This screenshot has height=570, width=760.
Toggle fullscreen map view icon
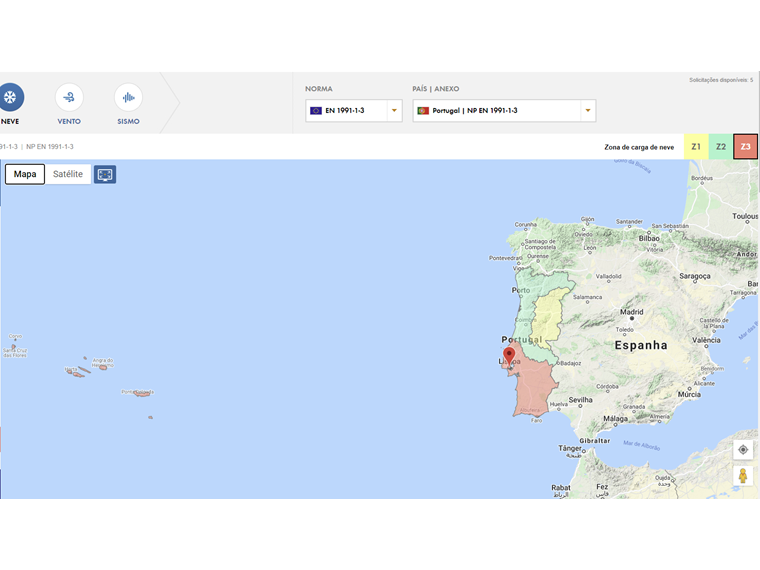click(105, 174)
